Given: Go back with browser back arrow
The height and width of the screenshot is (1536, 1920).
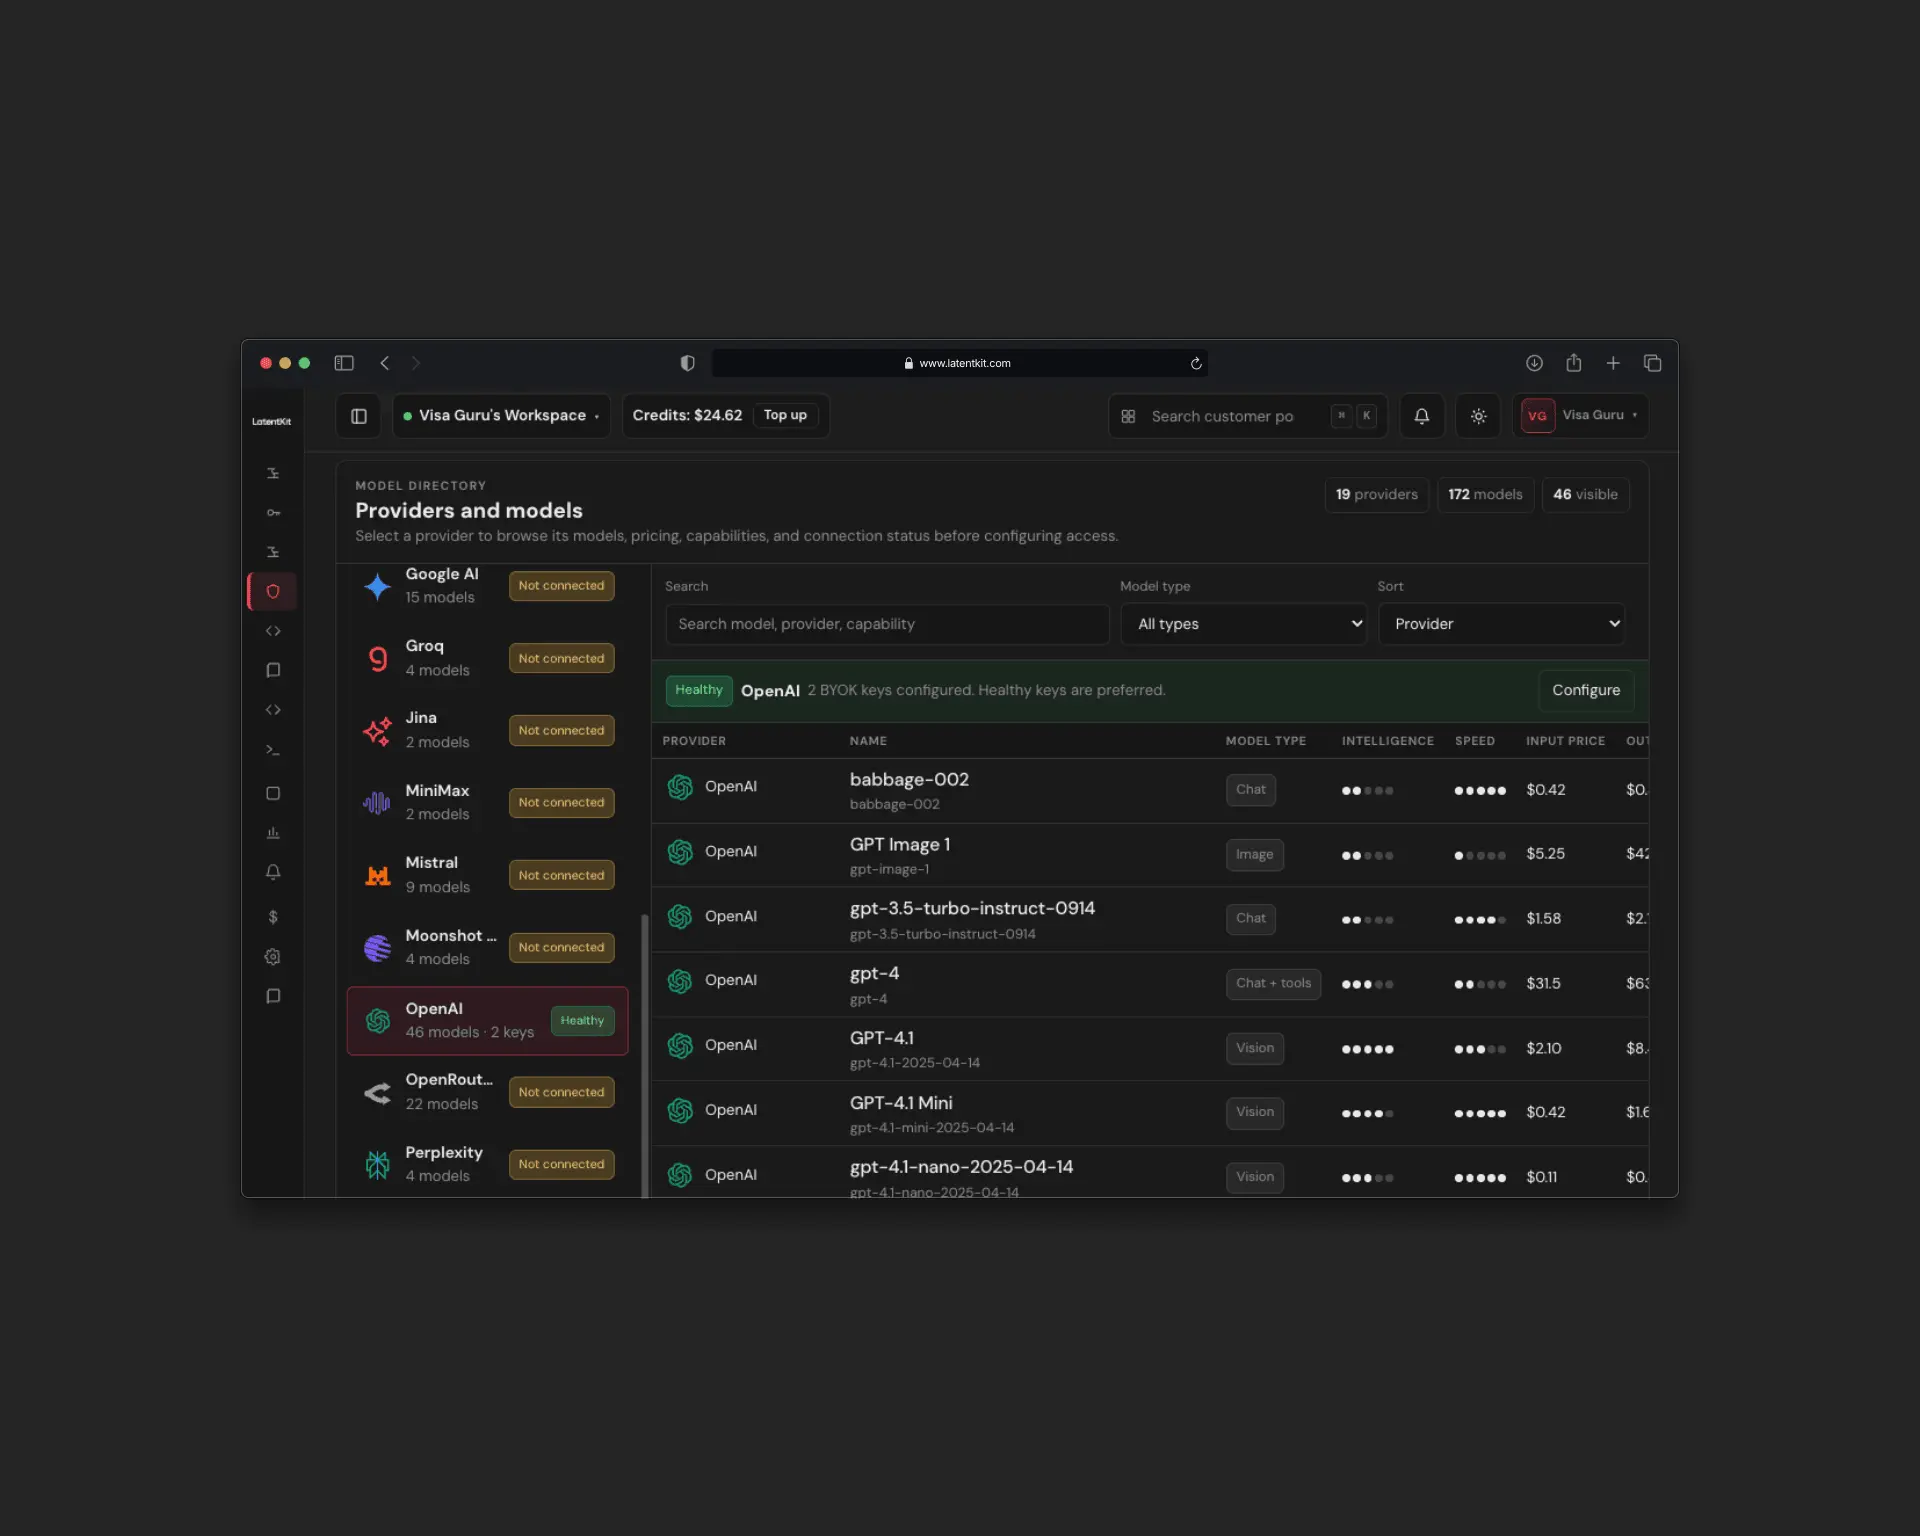Looking at the screenshot, I should [x=385, y=363].
